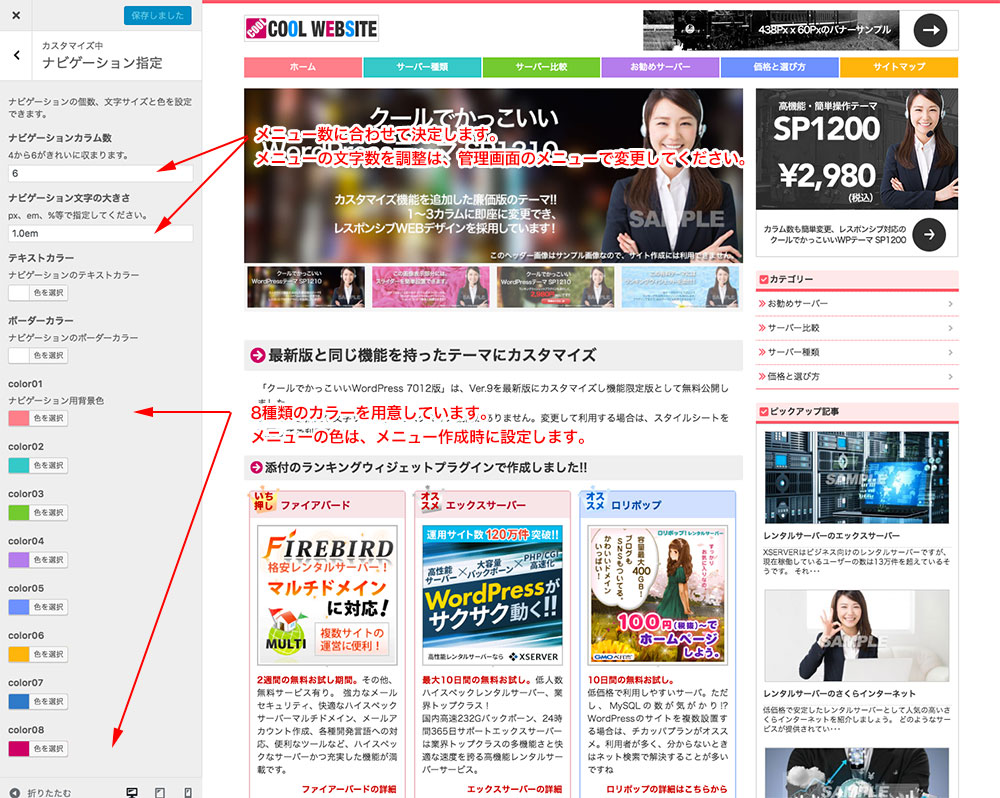Go back from ナビゲーション指定 section
The width and height of the screenshot is (1000, 798).
17,55
